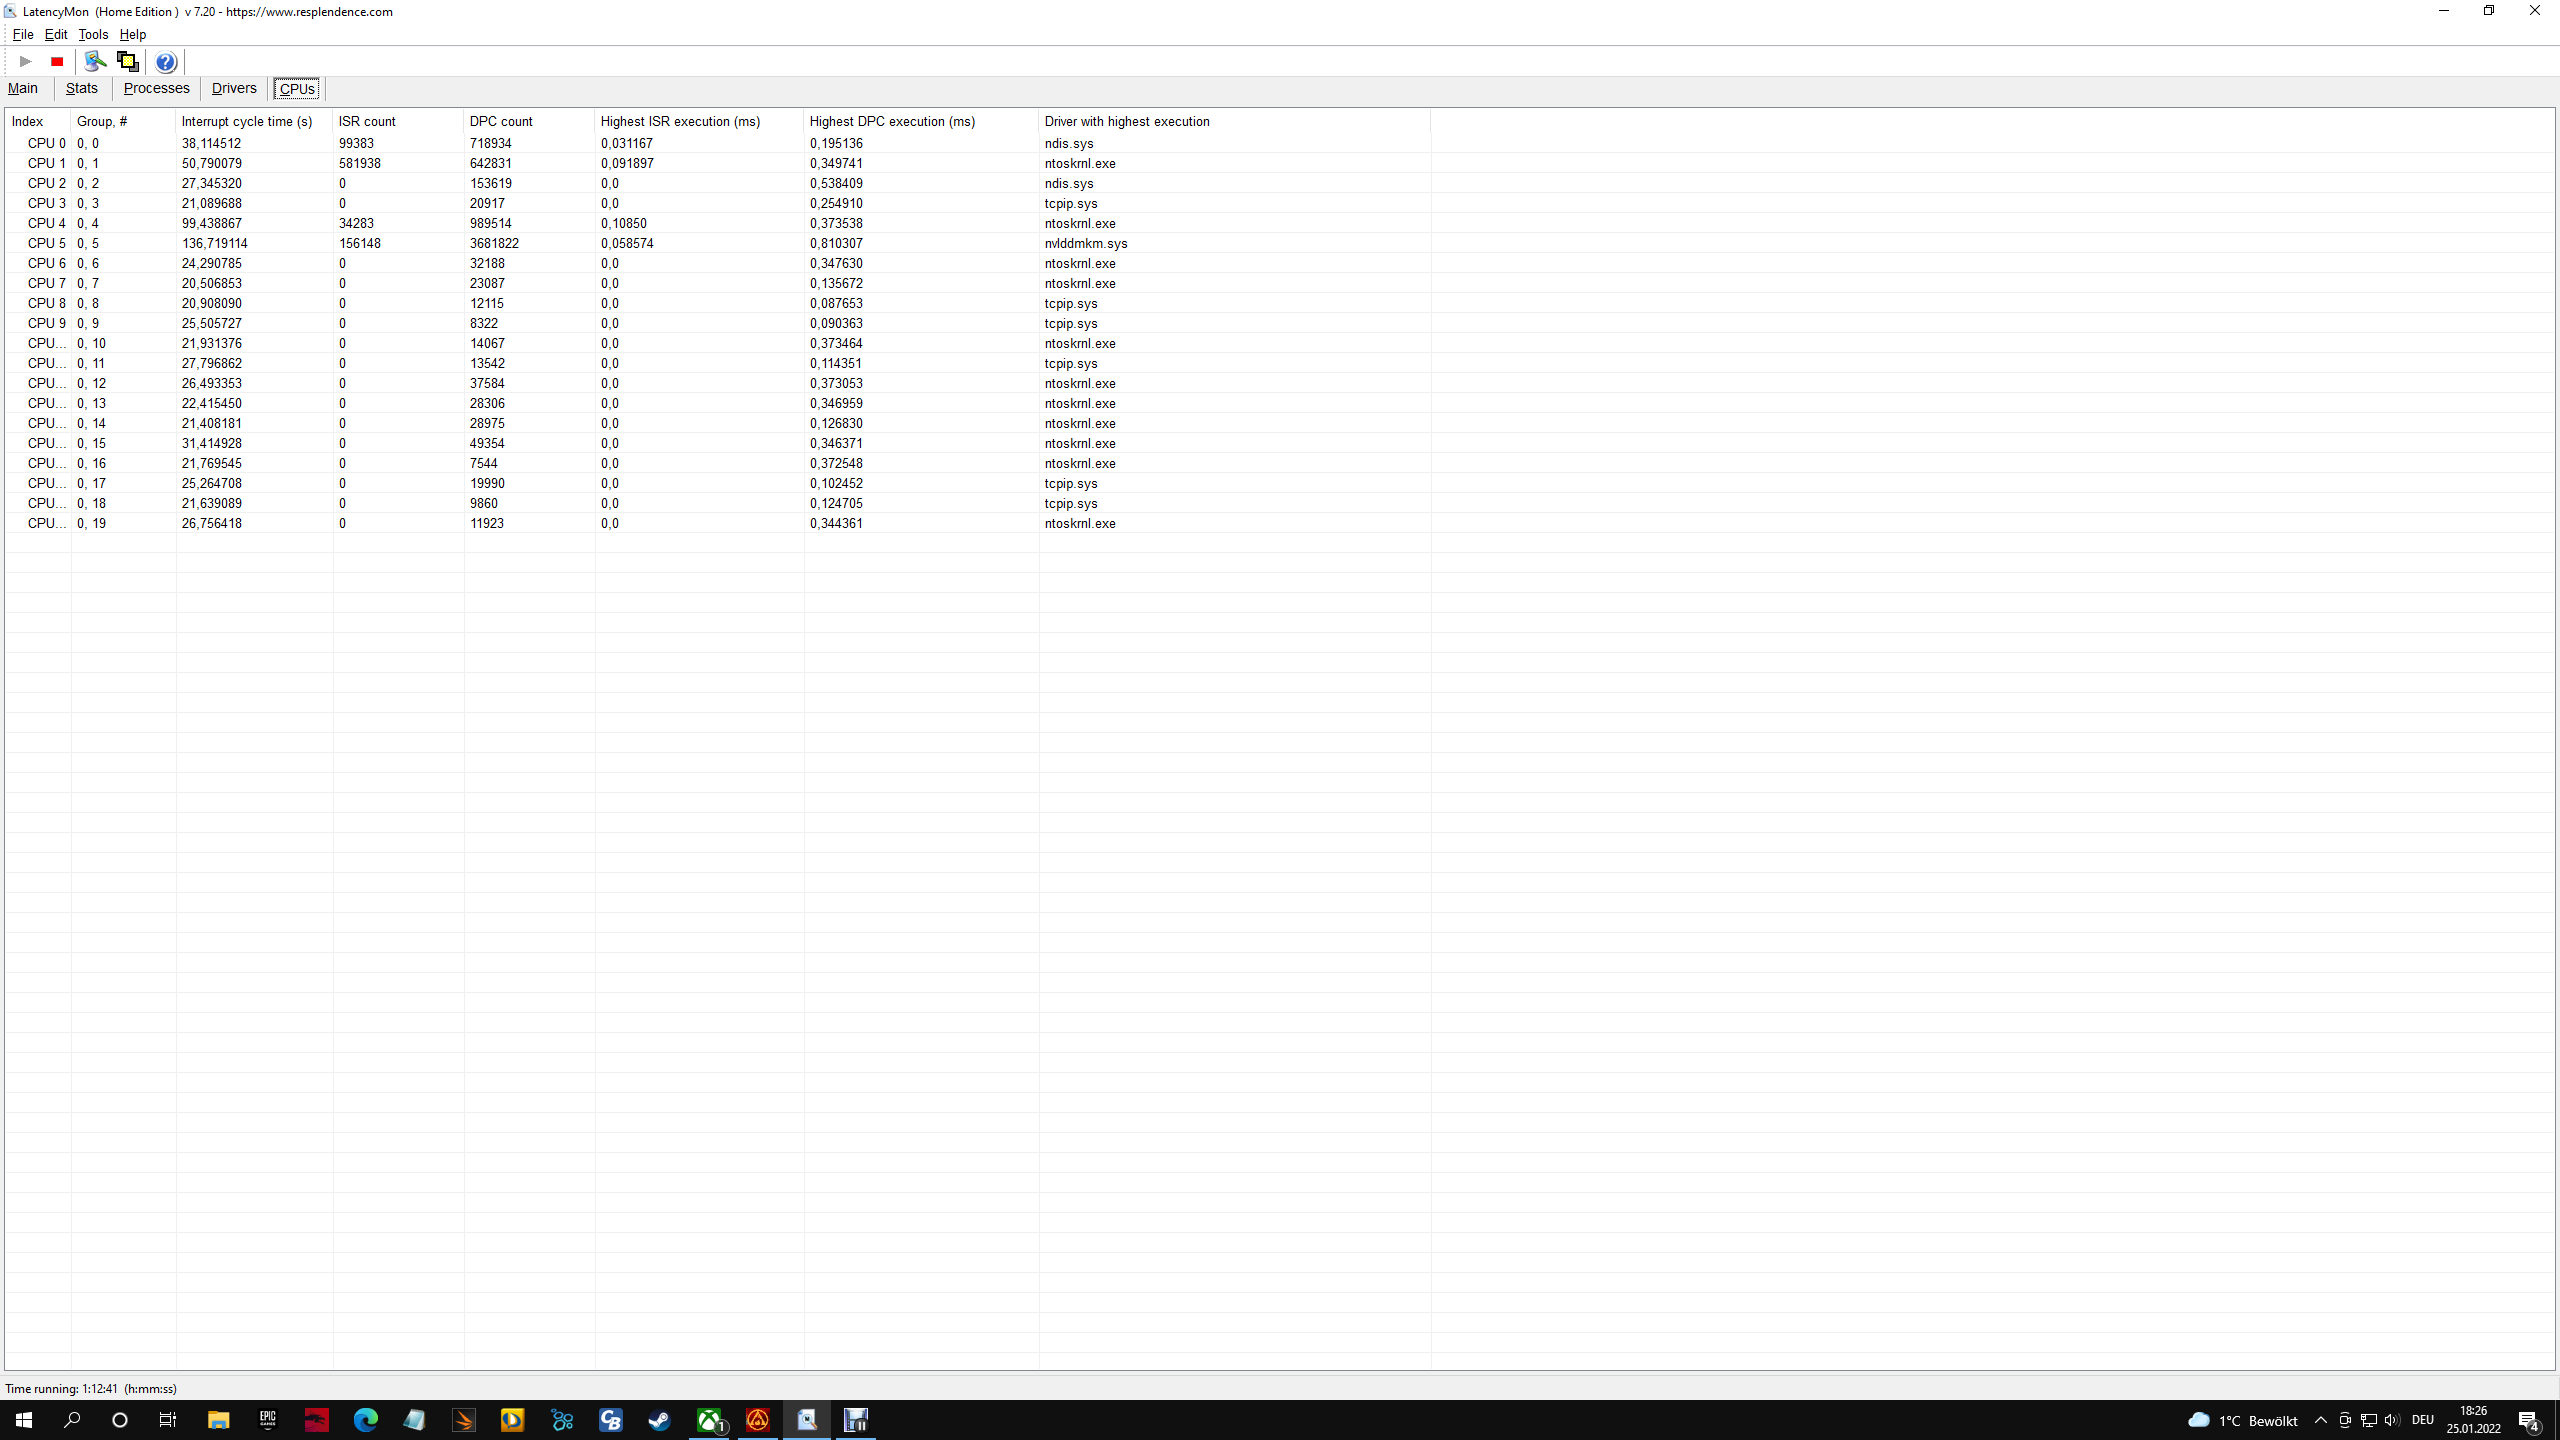
Task: Click the DPC count column header
Action: pyautogui.click(x=501, y=121)
